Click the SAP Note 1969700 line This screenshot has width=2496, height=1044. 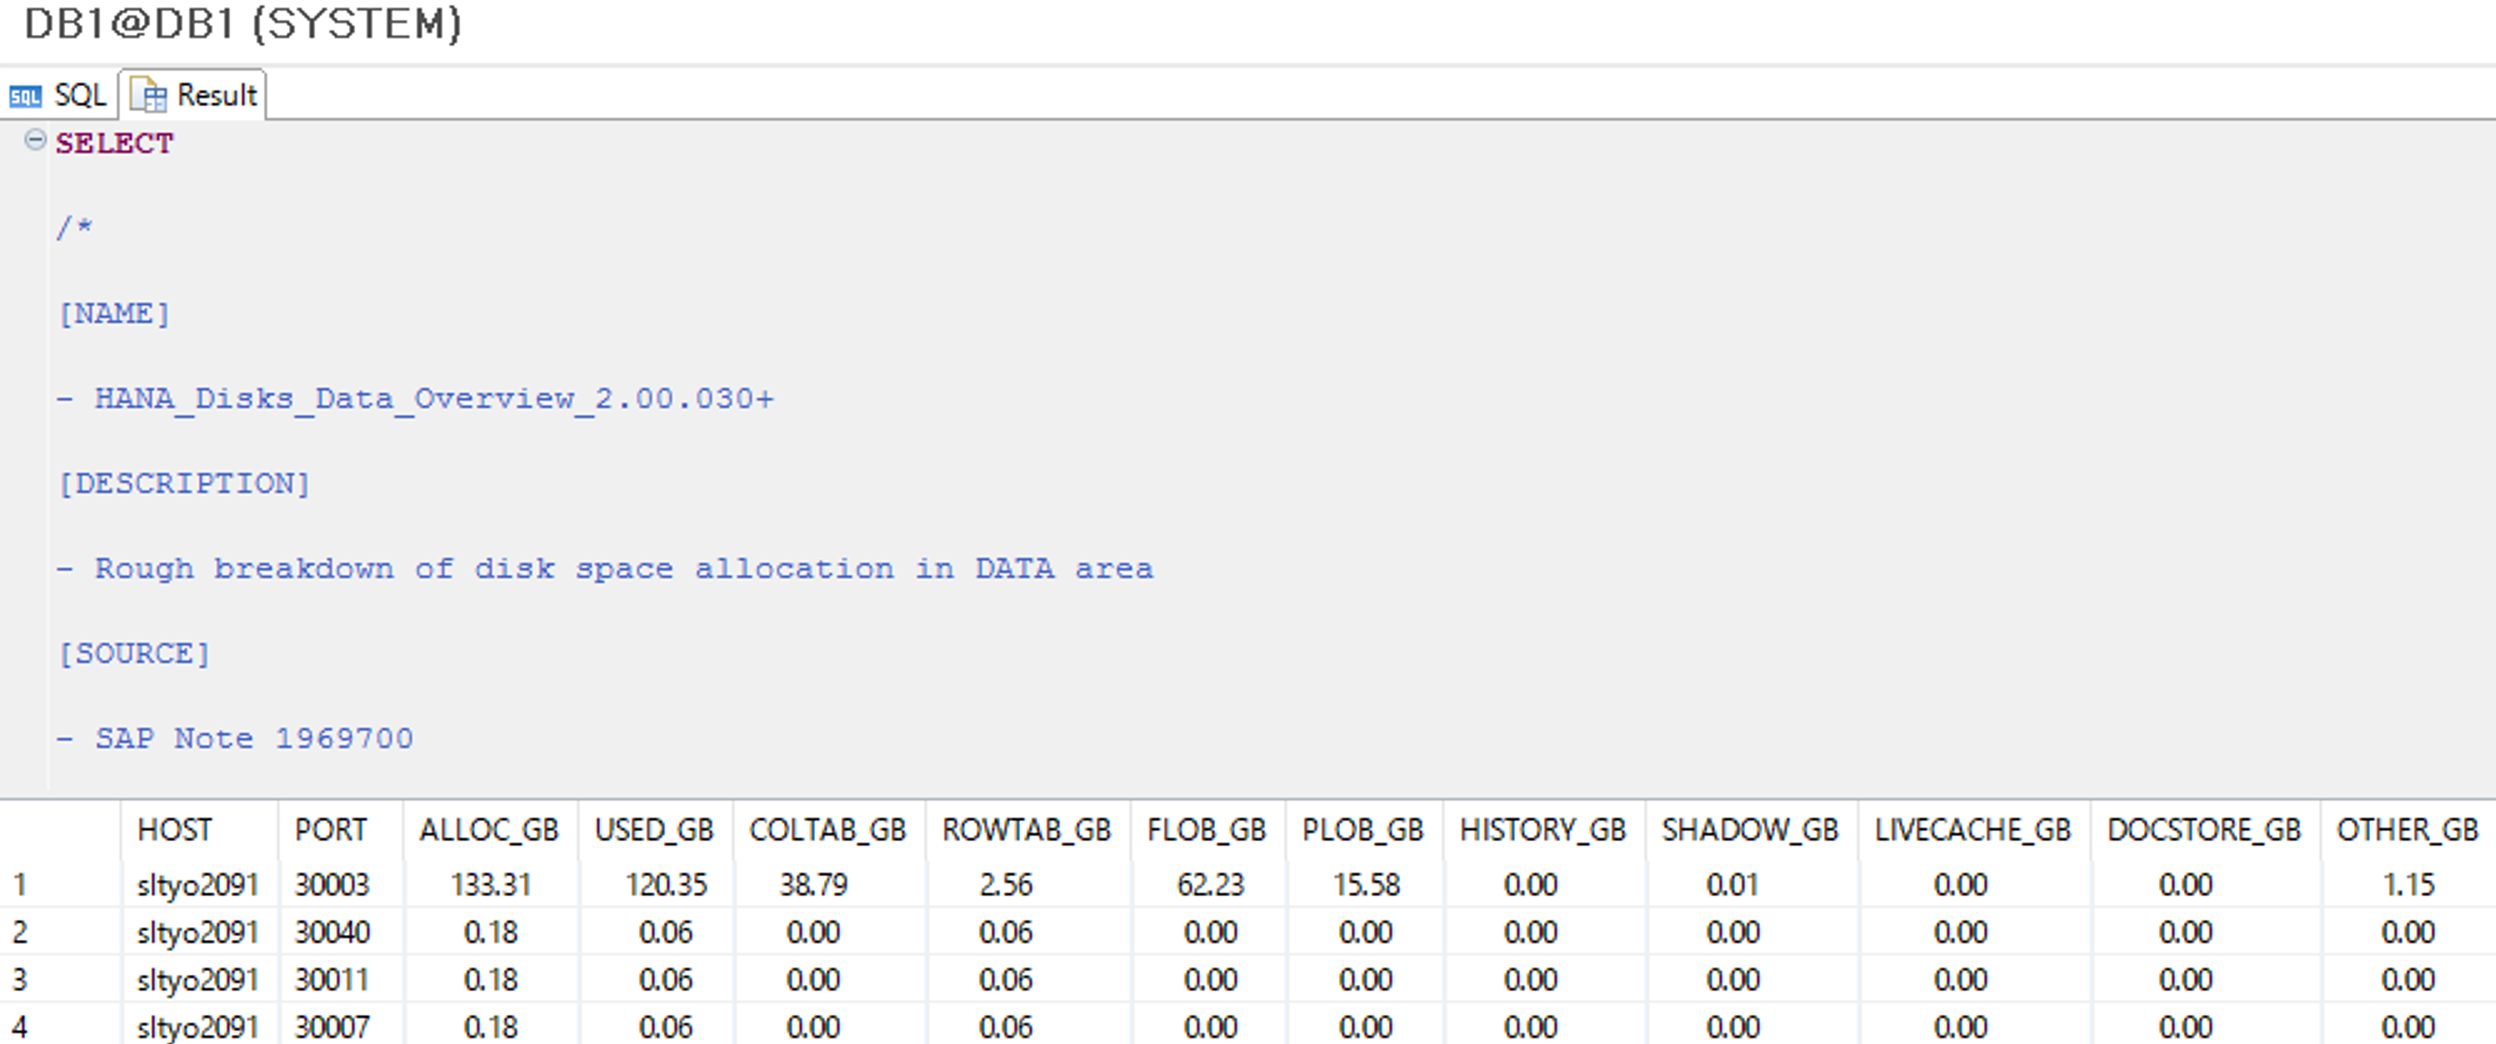pyautogui.click(x=235, y=739)
